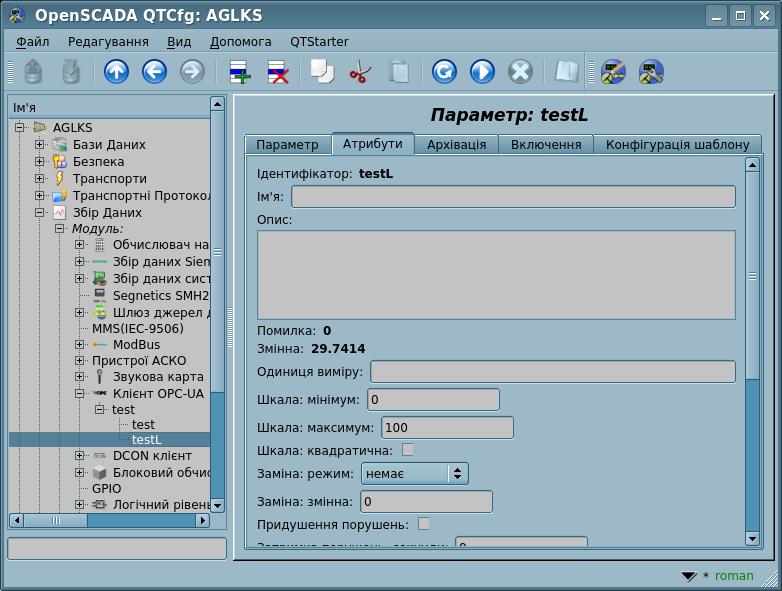Switch to the 'Архівація' tab

point(456,144)
